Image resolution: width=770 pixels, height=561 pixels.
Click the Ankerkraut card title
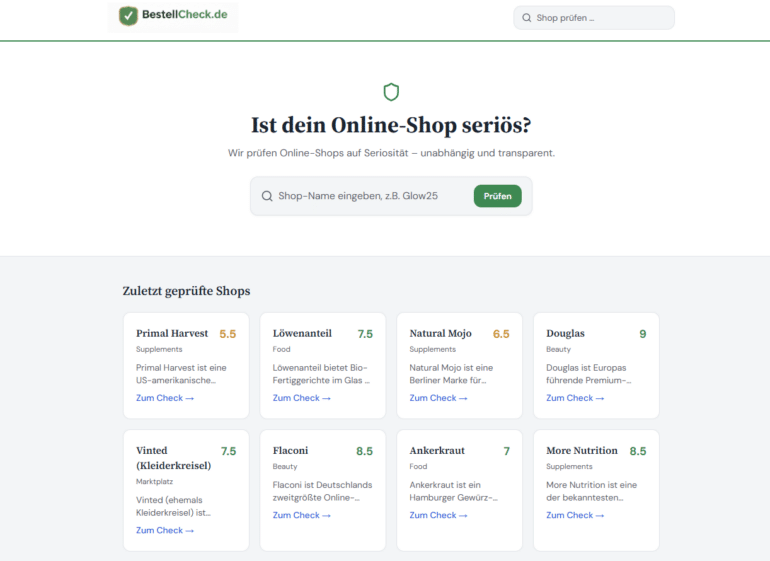tap(437, 451)
